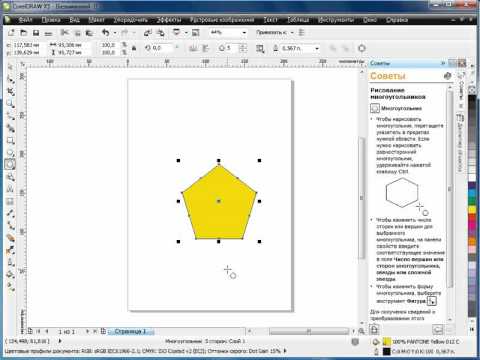Screen dimensions: 480x360
Task: Open the Растровые изображения menu
Action: click(x=222, y=20)
